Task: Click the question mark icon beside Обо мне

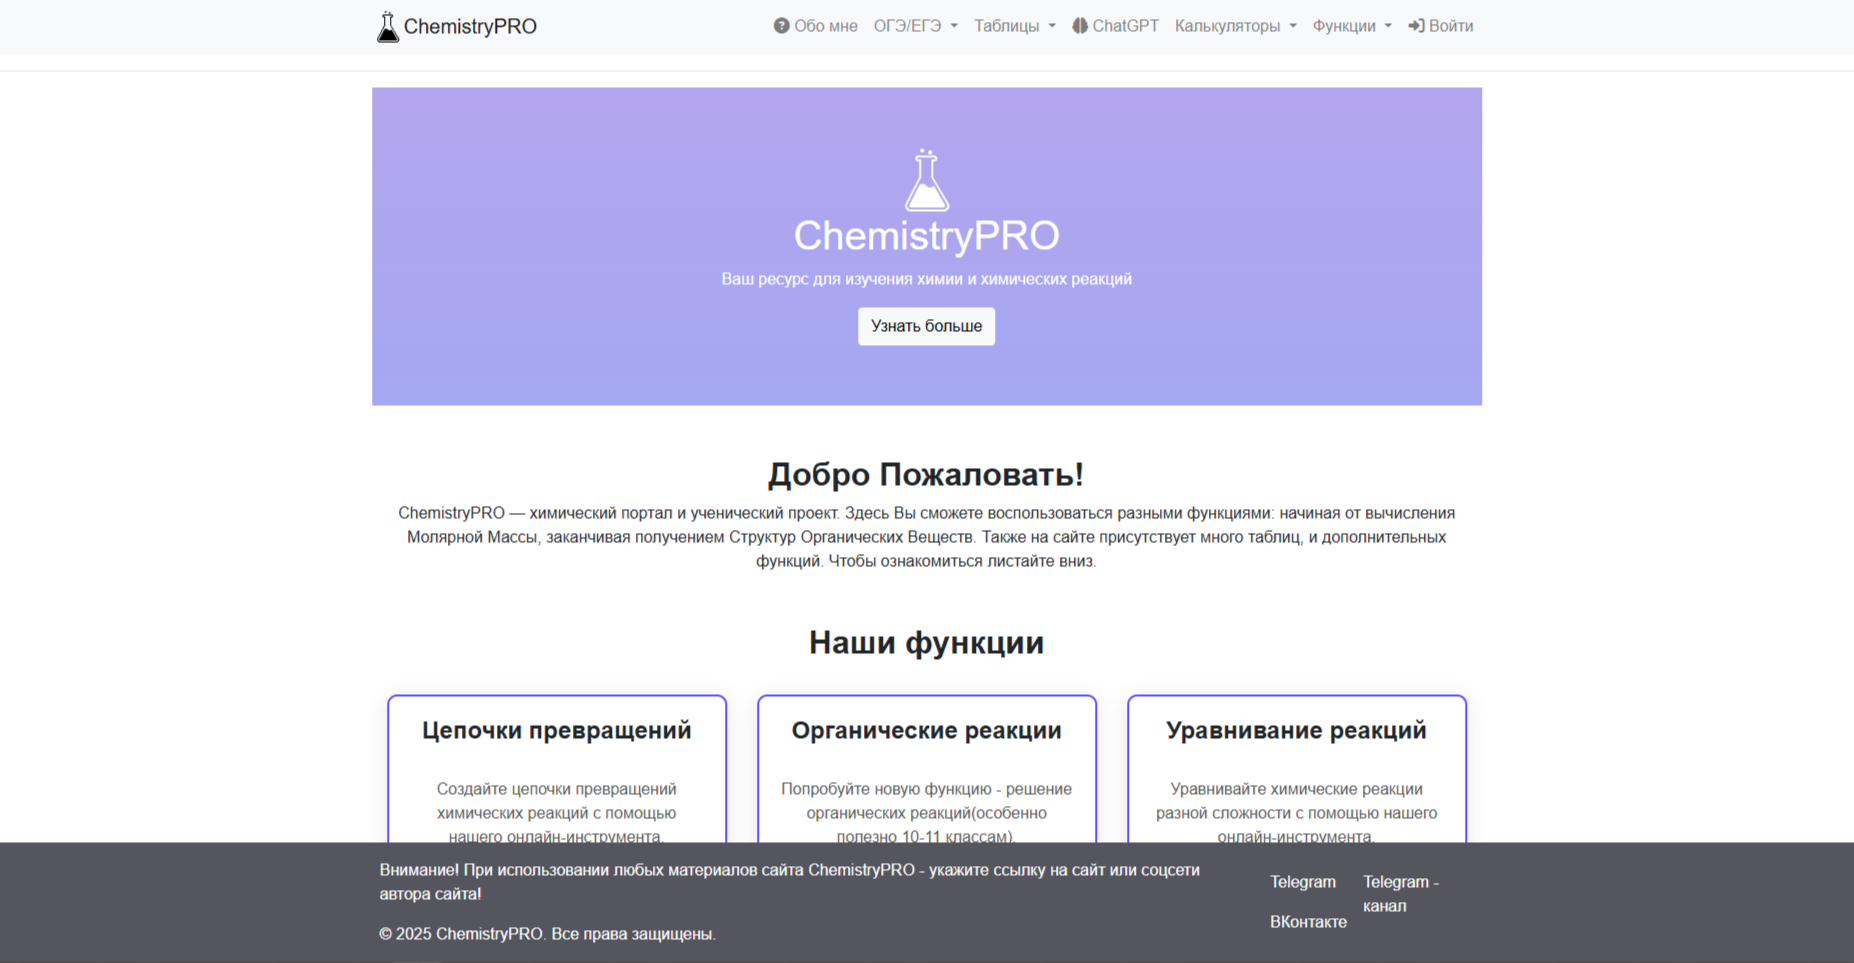Action: [781, 26]
